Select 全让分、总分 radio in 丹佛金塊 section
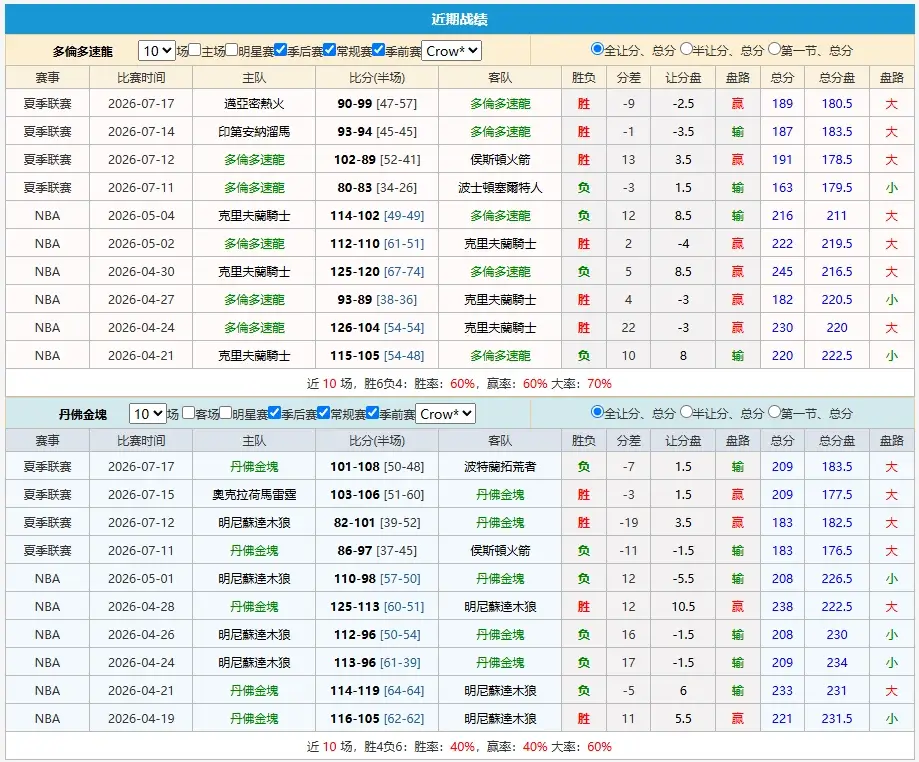The image size is (919, 762). [x=597, y=412]
